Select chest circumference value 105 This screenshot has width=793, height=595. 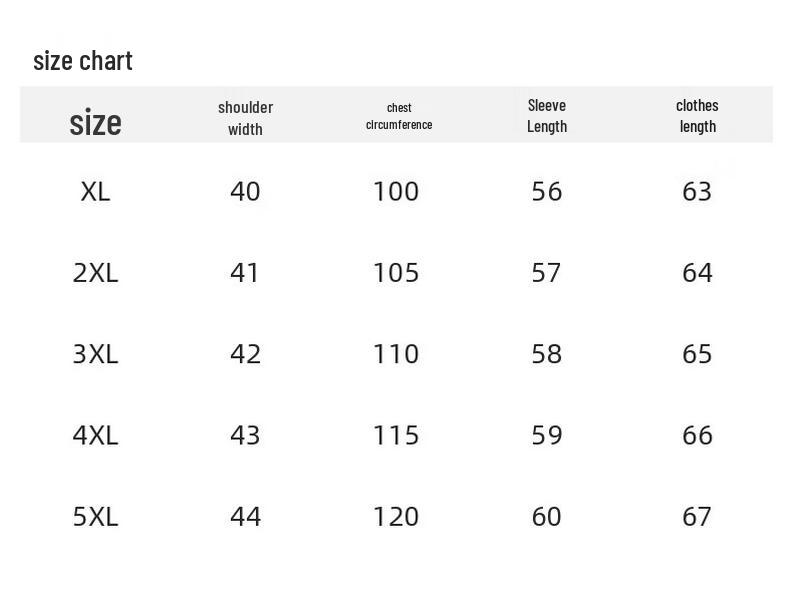[396, 272]
